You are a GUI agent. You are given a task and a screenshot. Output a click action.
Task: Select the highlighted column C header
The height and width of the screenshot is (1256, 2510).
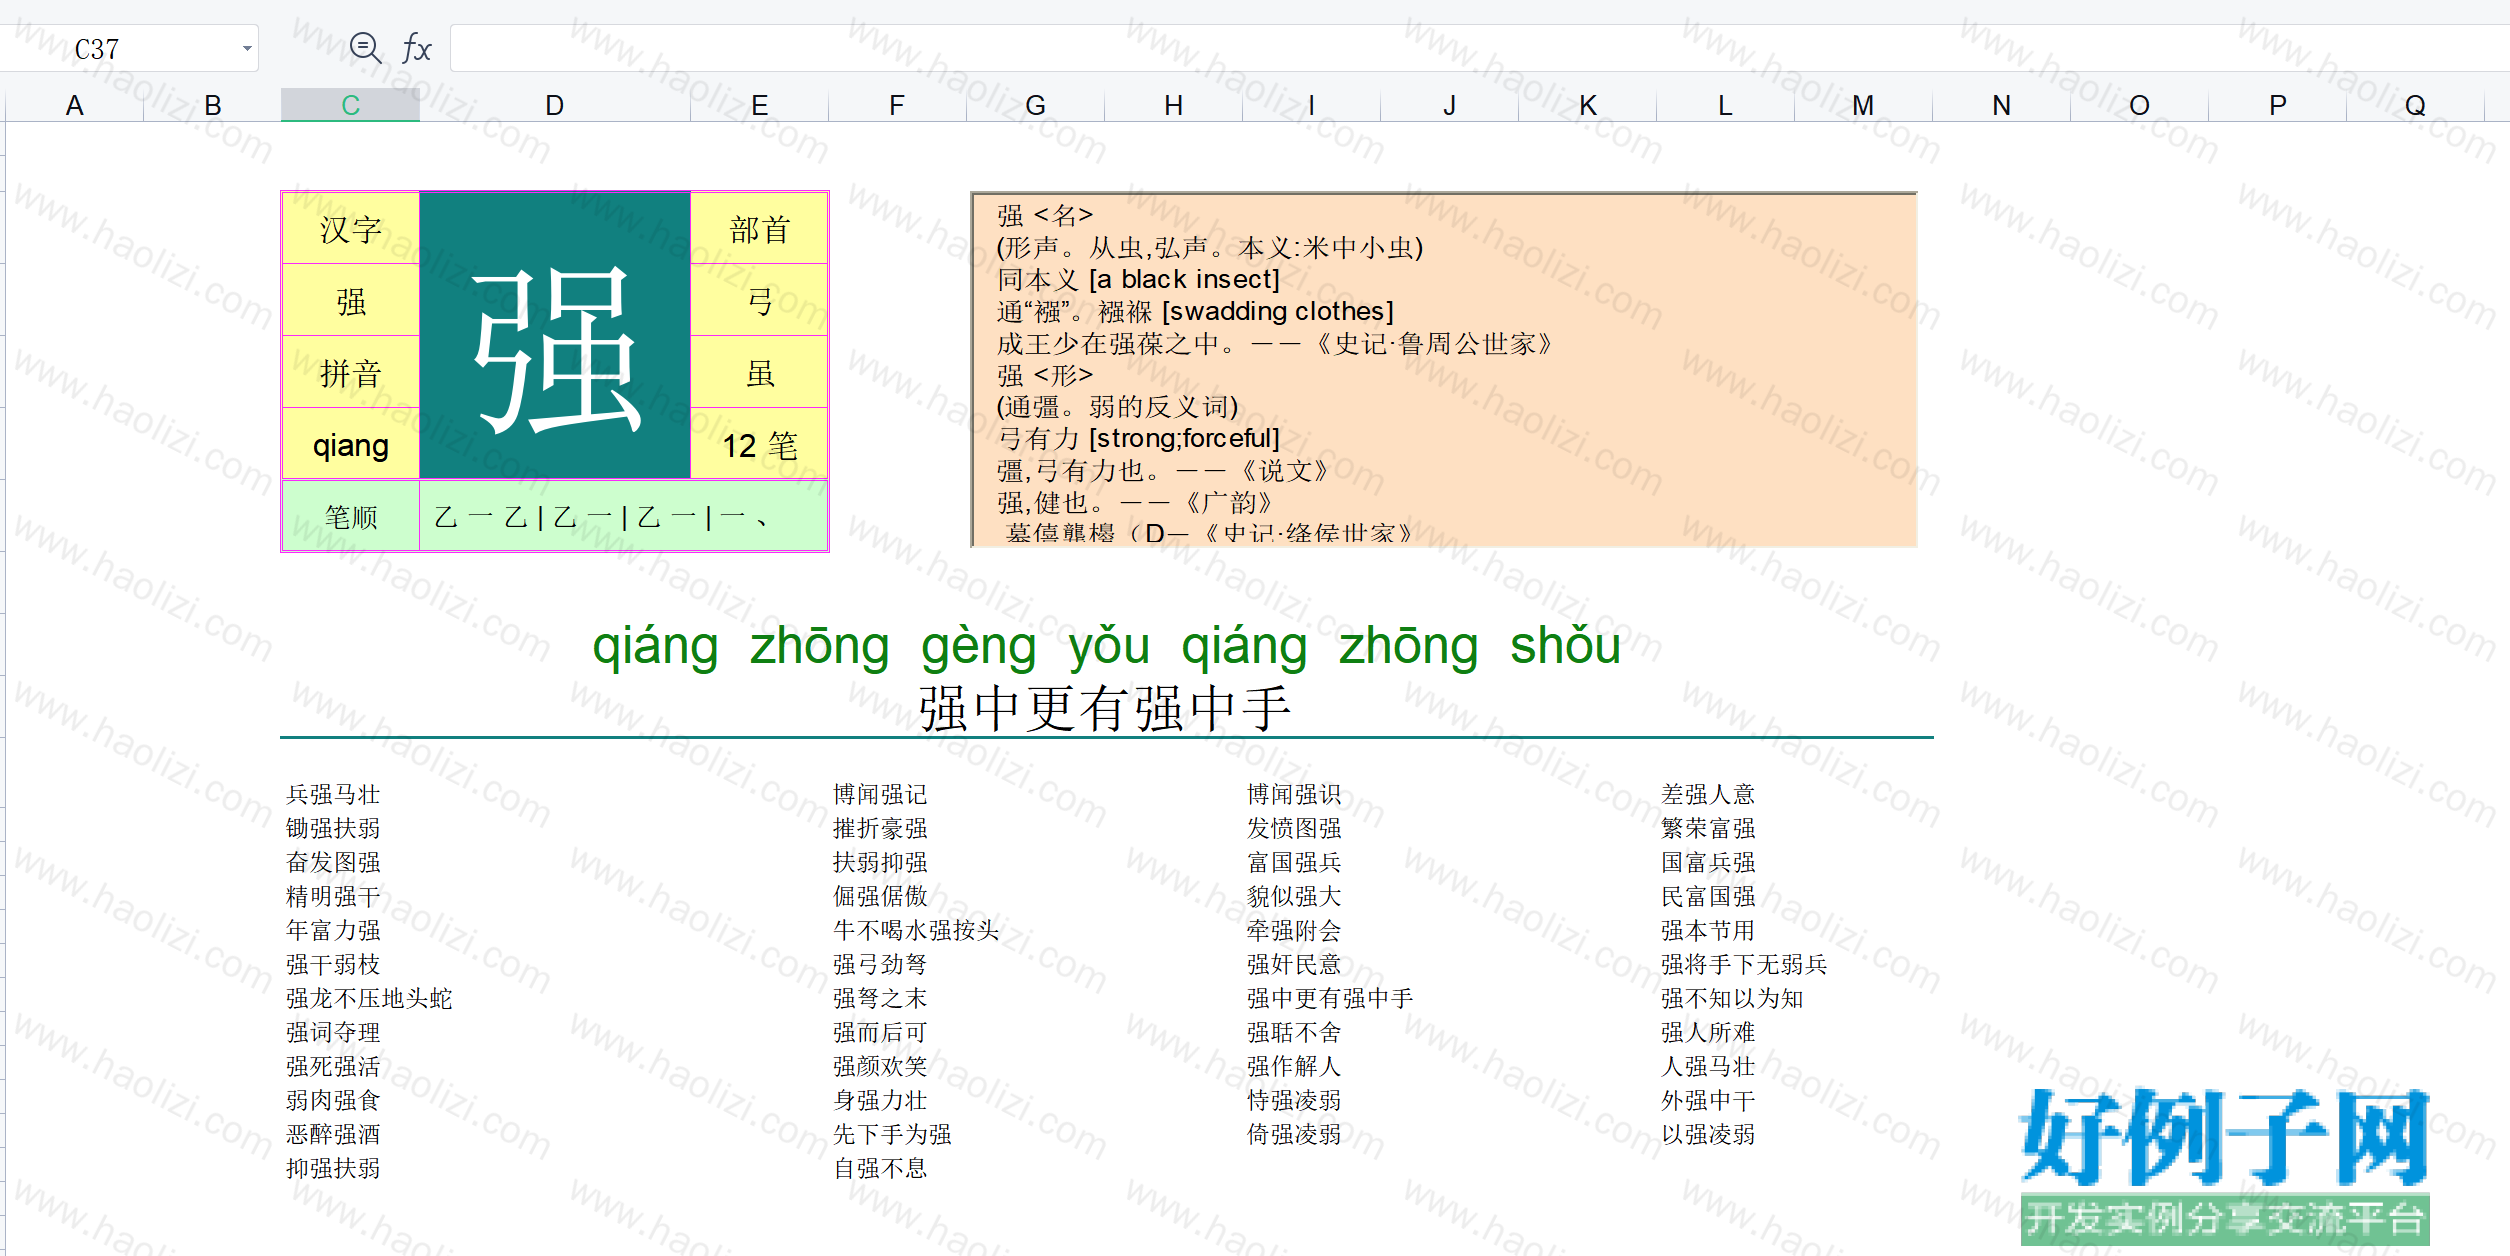click(350, 105)
